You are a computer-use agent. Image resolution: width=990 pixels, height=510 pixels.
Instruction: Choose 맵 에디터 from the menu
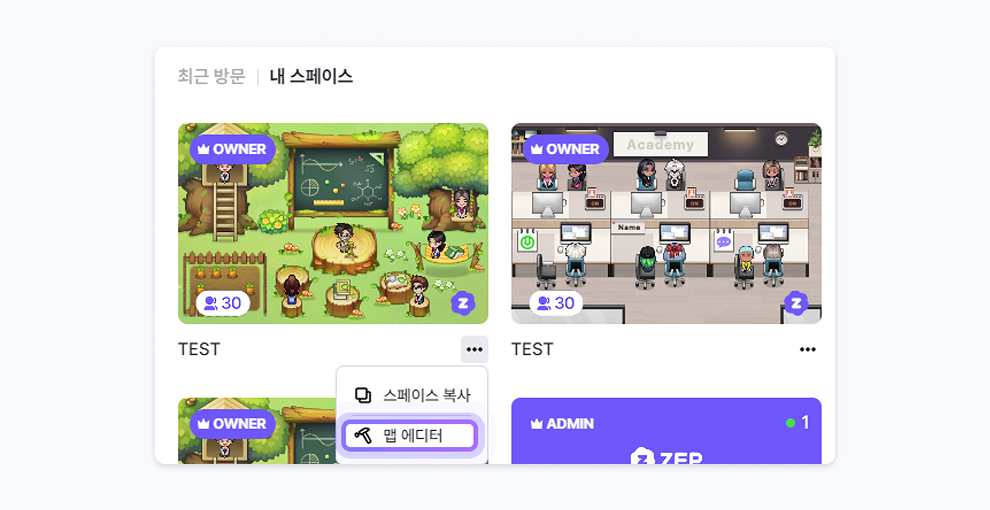coord(410,436)
